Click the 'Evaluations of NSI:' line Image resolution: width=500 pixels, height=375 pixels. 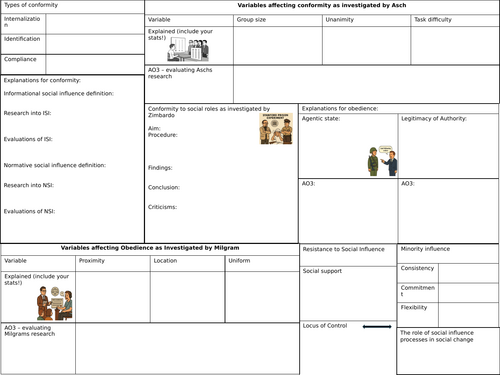[29, 211]
